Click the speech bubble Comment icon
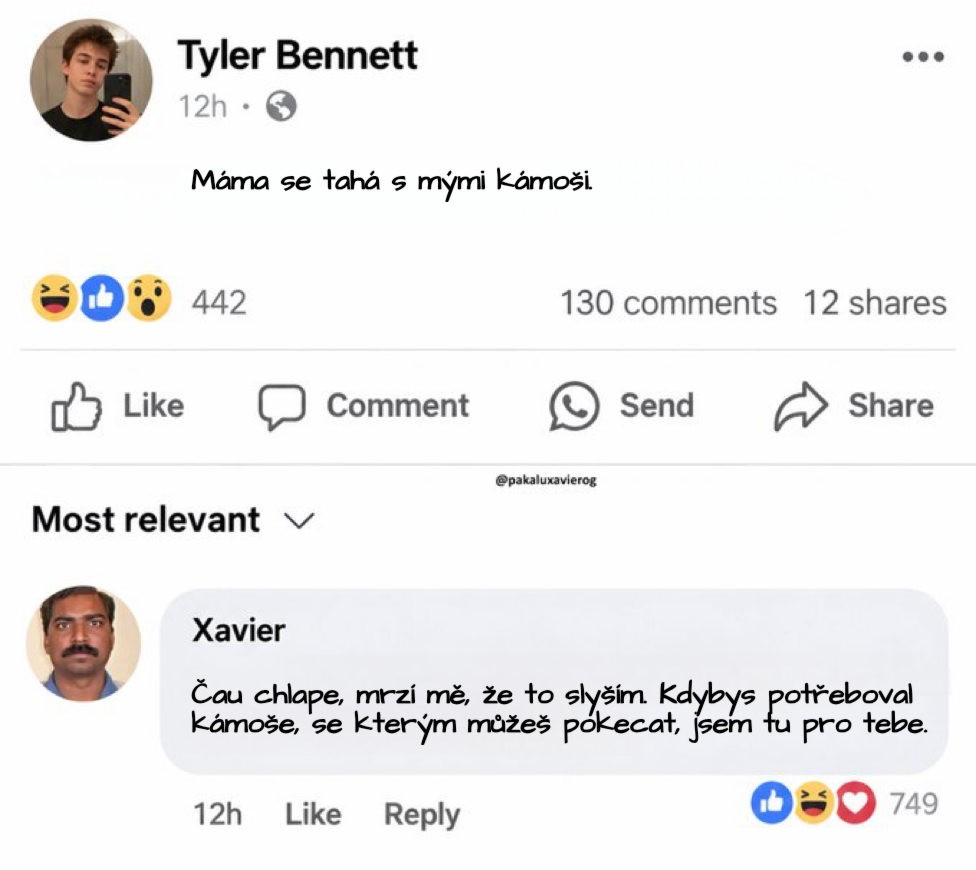 282,406
